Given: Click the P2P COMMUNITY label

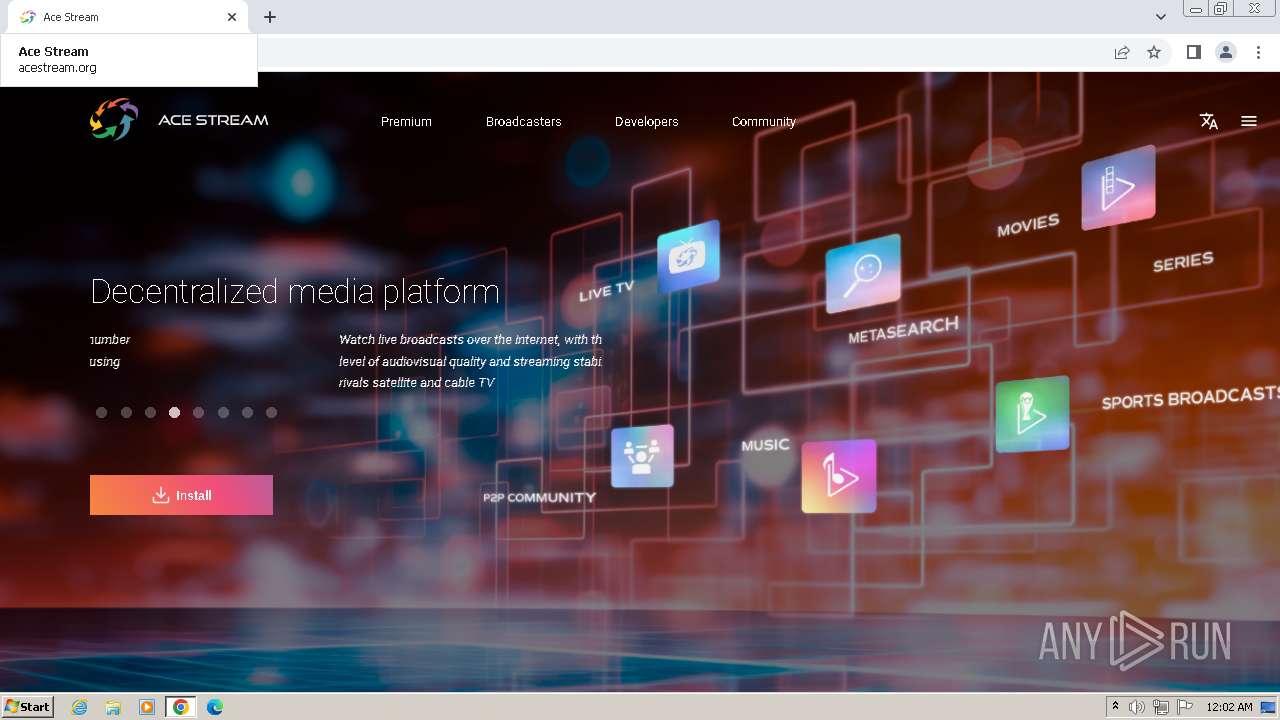Looking at the screenshot, I should 539,497.
